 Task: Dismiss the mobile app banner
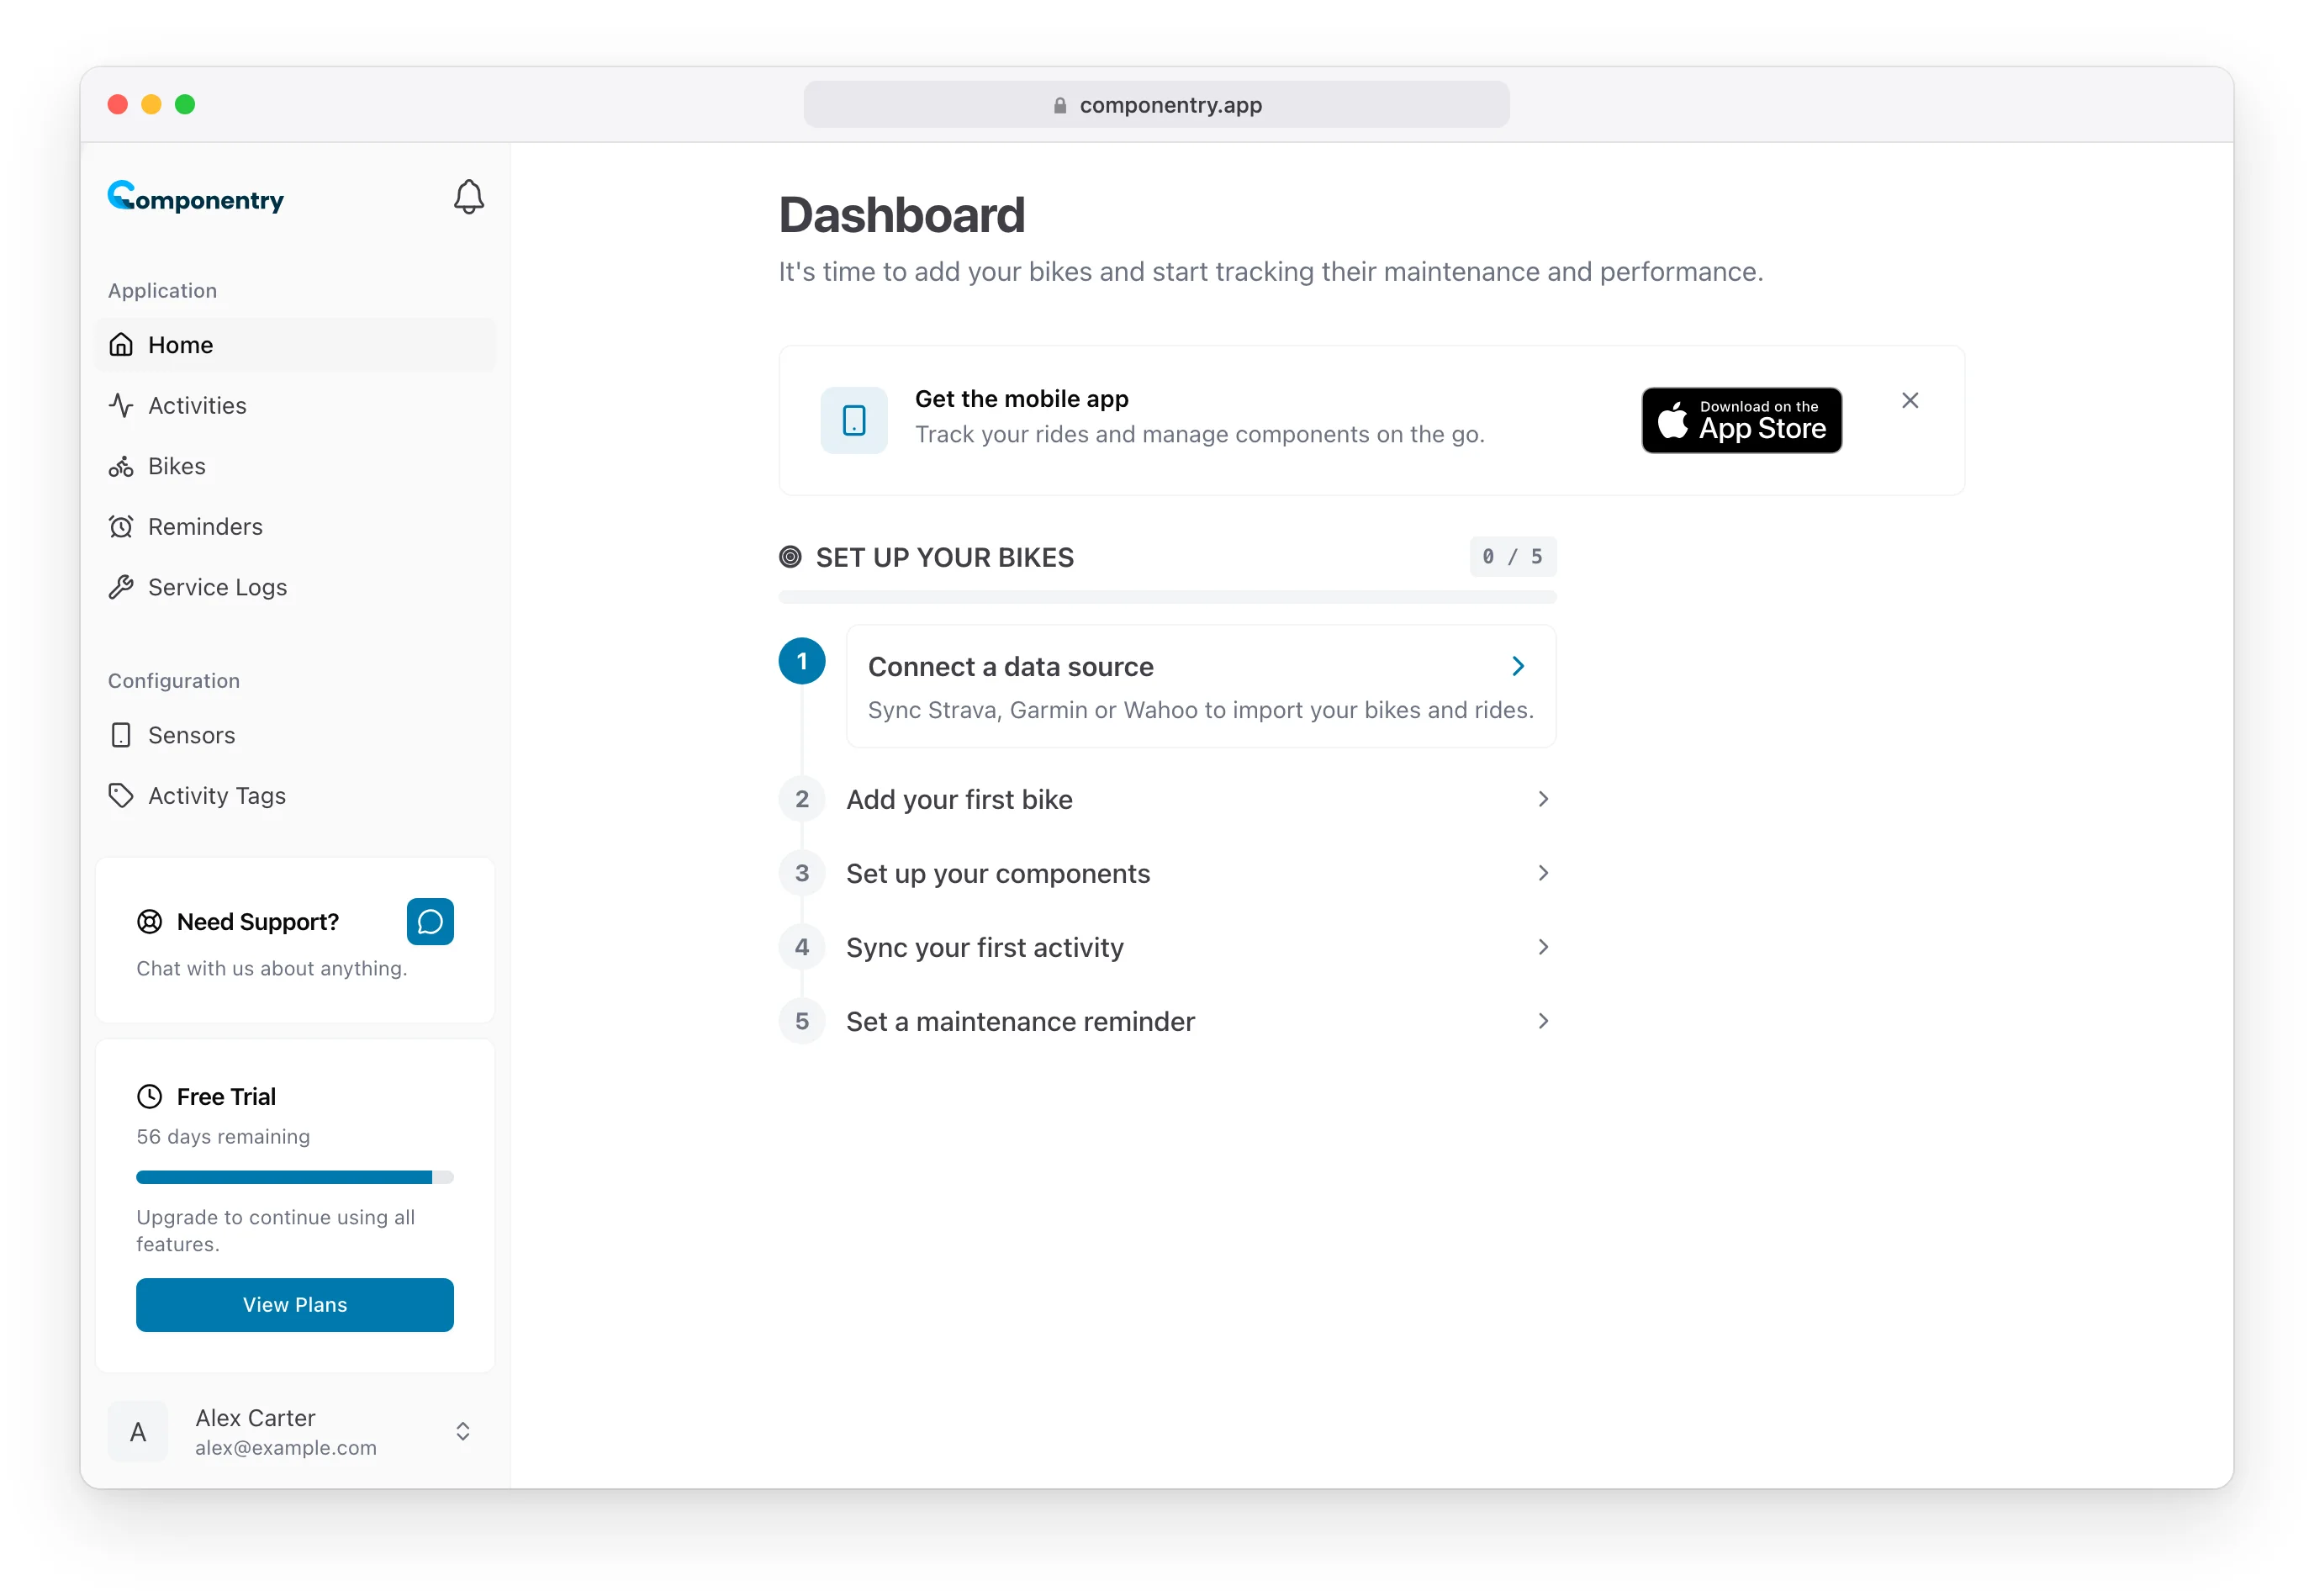pos(1909,400)
